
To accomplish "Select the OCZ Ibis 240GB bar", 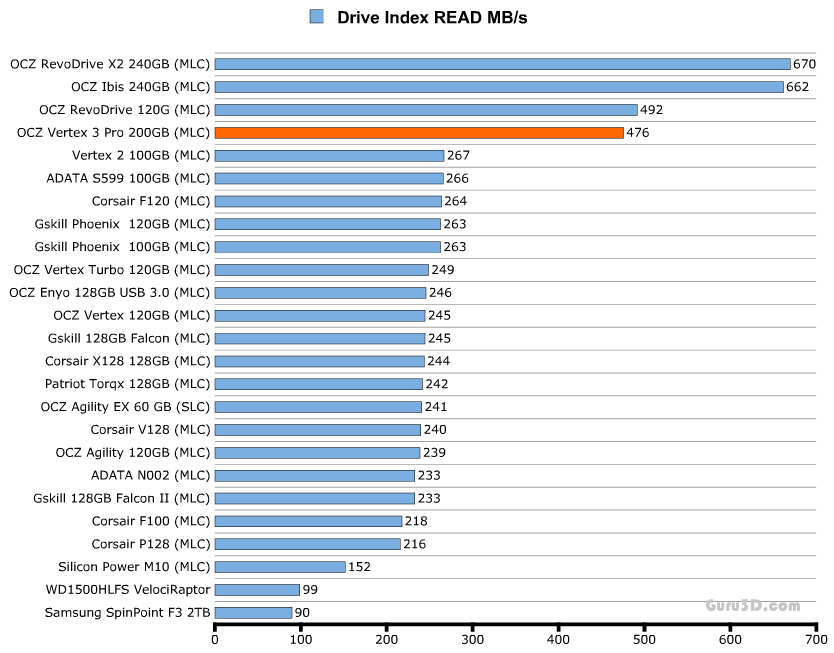I will click(499, 87).
